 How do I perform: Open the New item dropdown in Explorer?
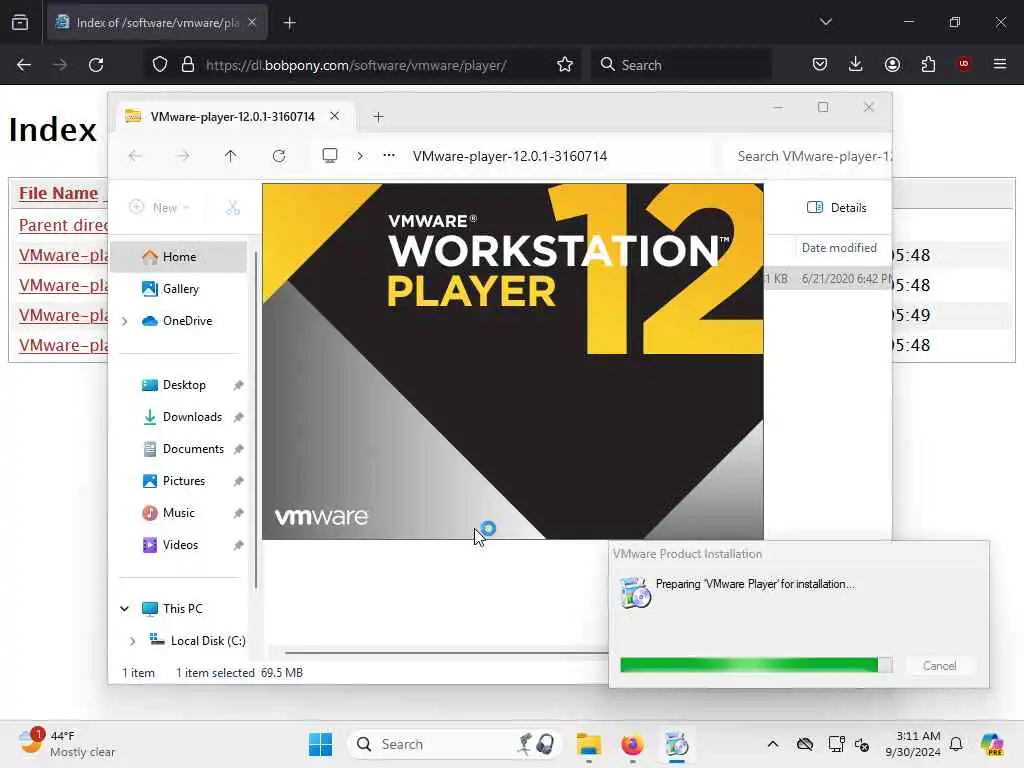click(159, 208)
